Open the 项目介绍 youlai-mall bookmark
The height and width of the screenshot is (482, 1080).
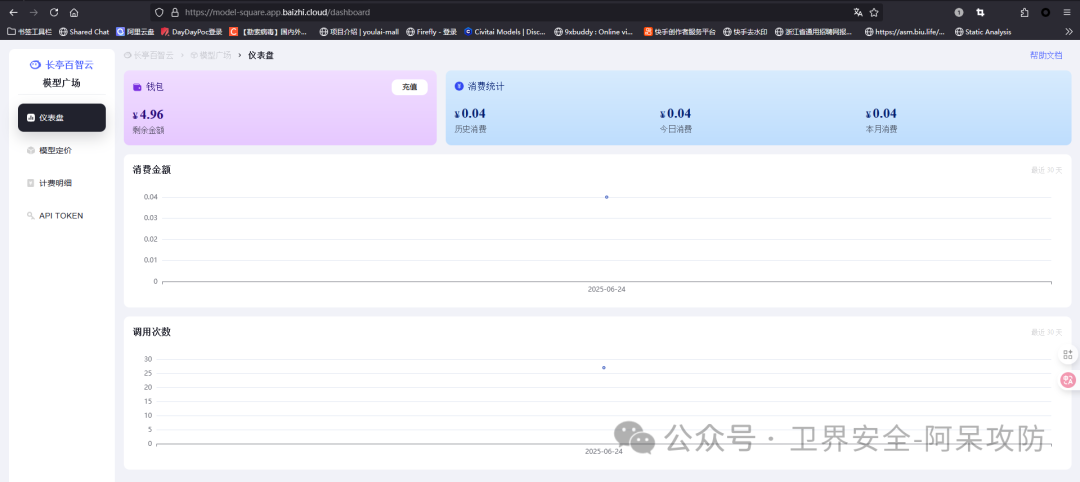coord(359,32)
